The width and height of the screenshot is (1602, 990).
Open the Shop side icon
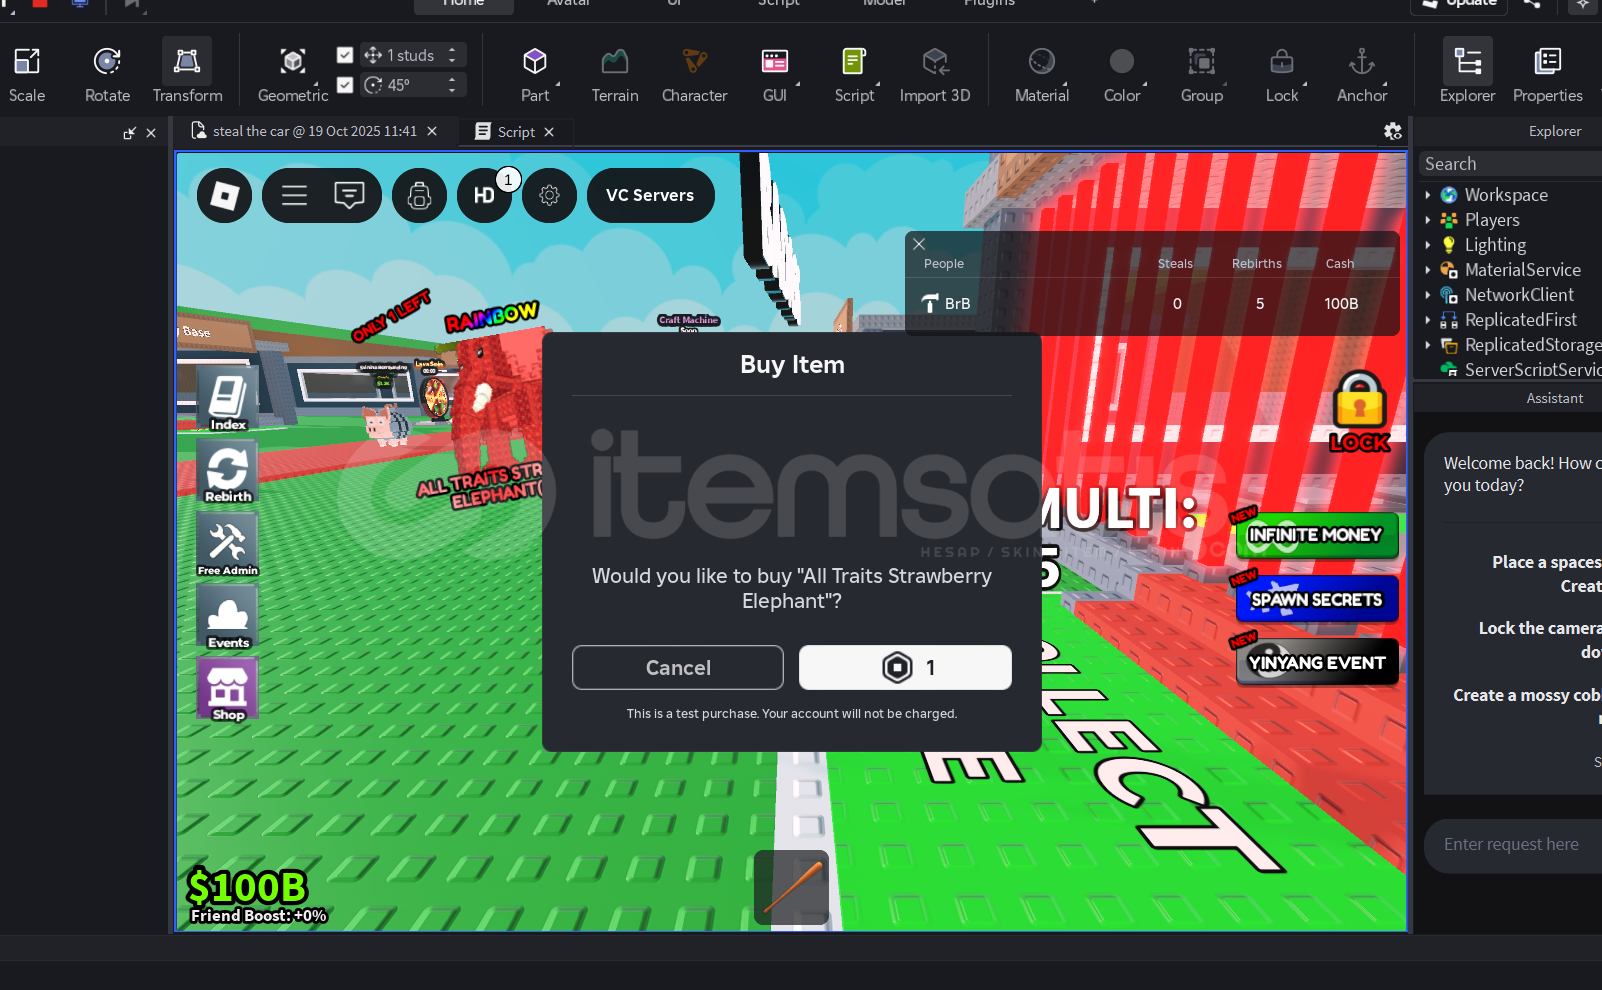(228, 688)
